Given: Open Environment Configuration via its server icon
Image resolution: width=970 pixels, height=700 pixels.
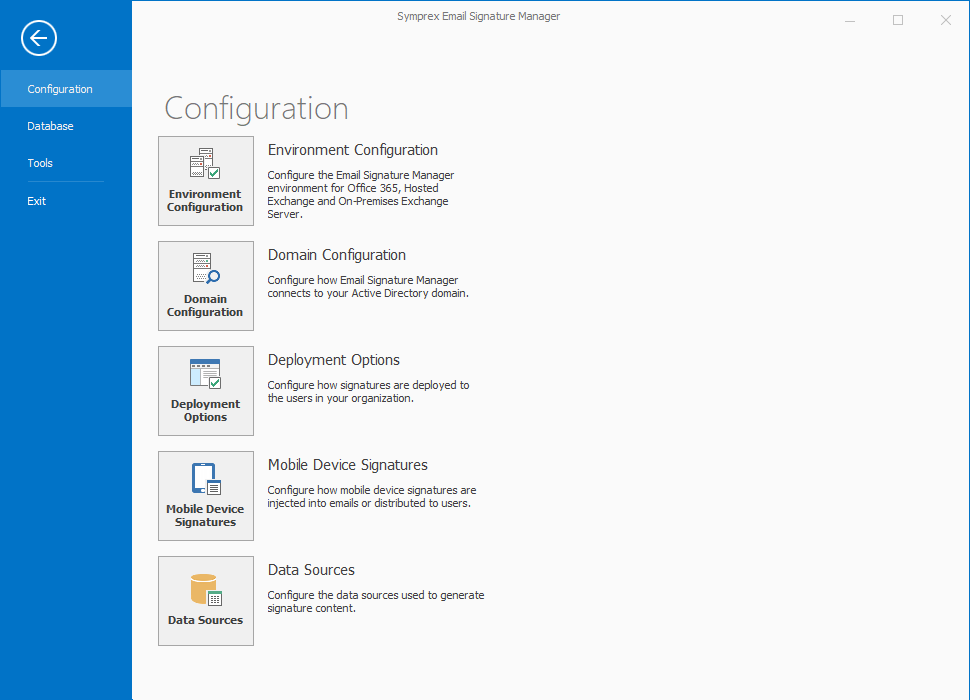Looking at the screenshot, I should (x=205, y=165).
